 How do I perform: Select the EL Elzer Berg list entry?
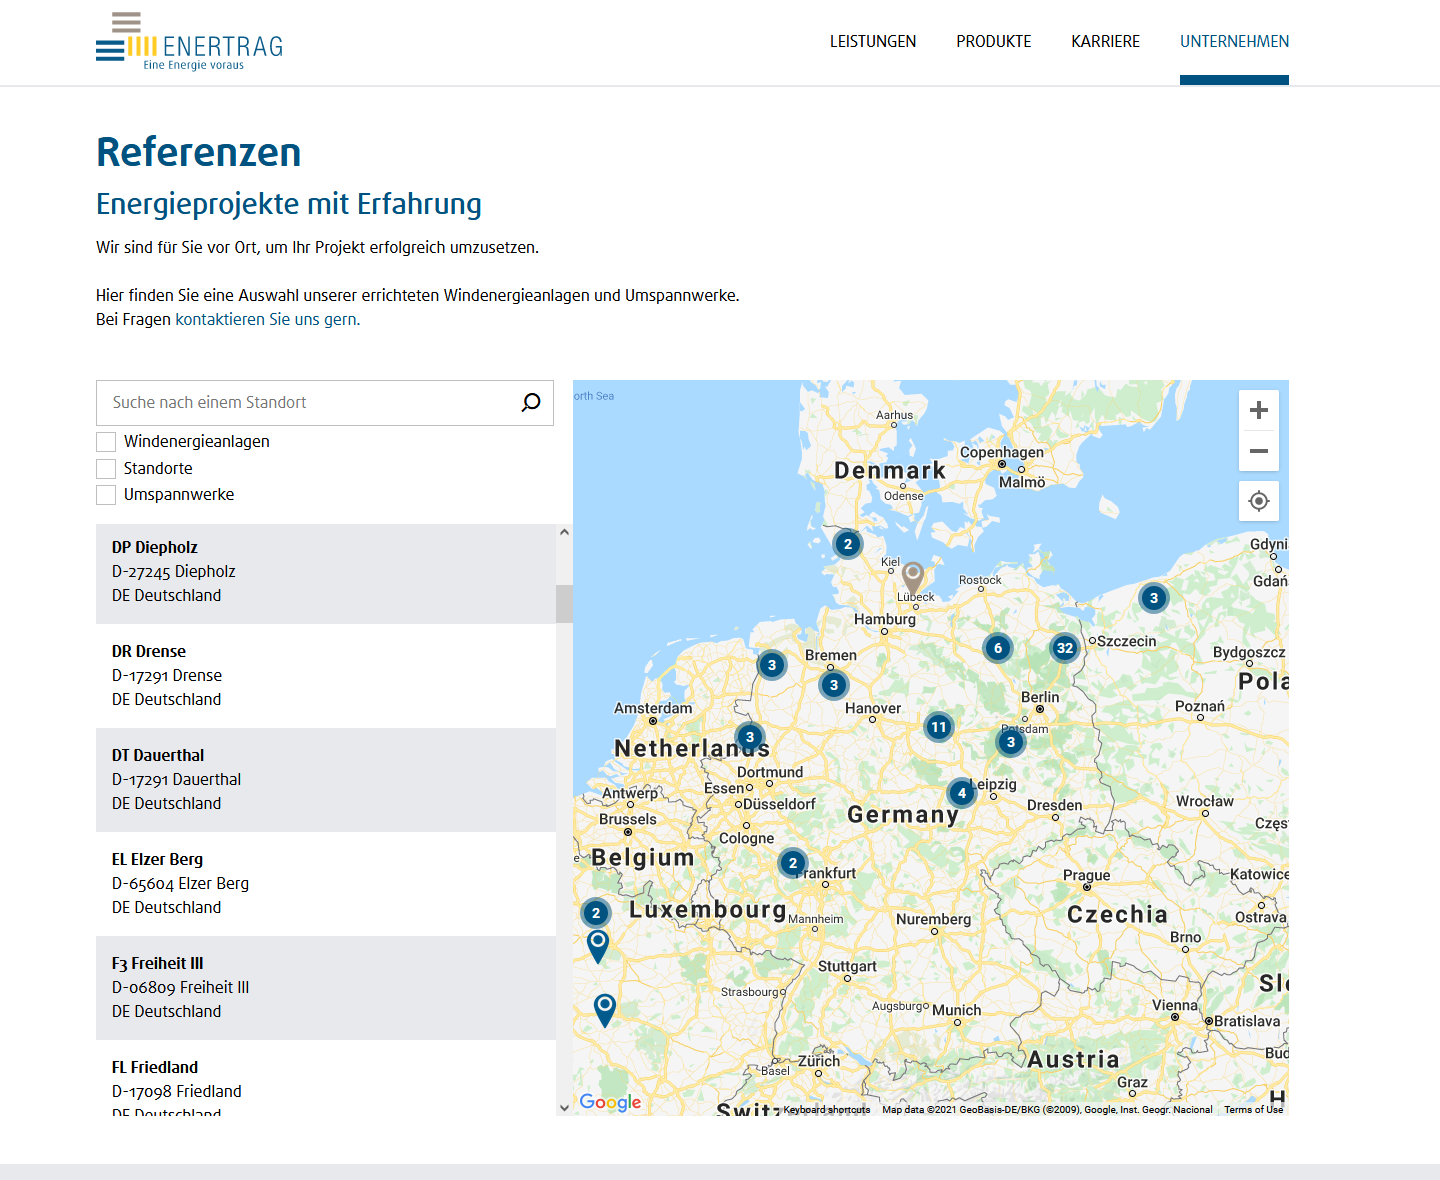(326, 884)
